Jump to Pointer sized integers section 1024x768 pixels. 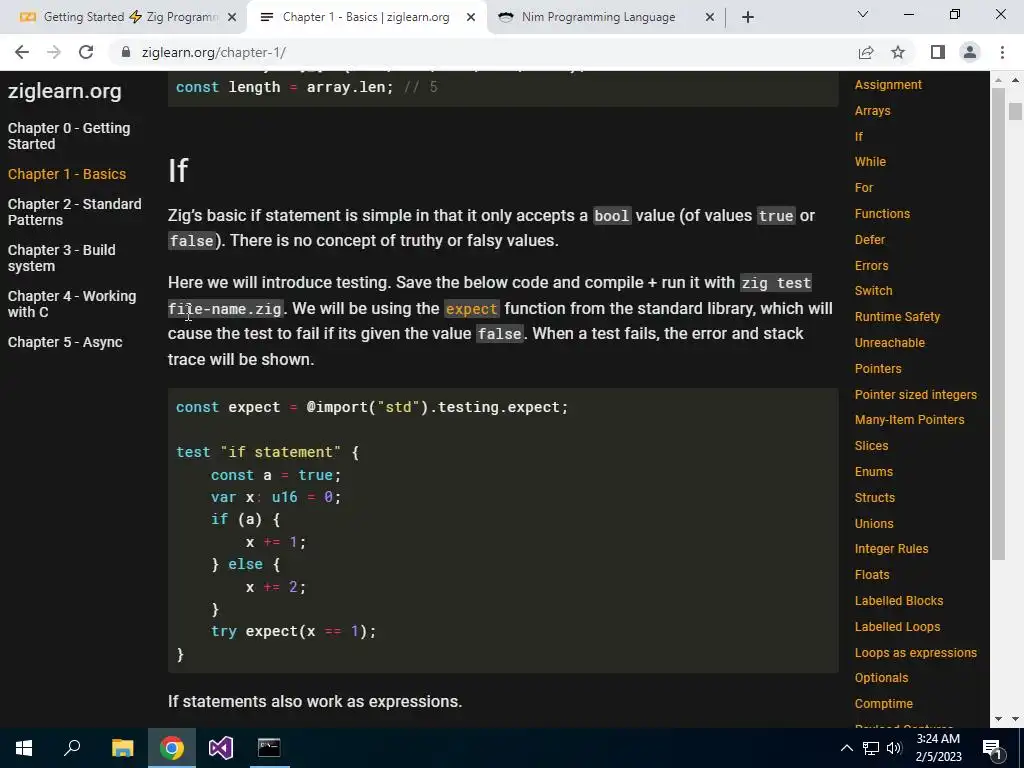(916, 395)
